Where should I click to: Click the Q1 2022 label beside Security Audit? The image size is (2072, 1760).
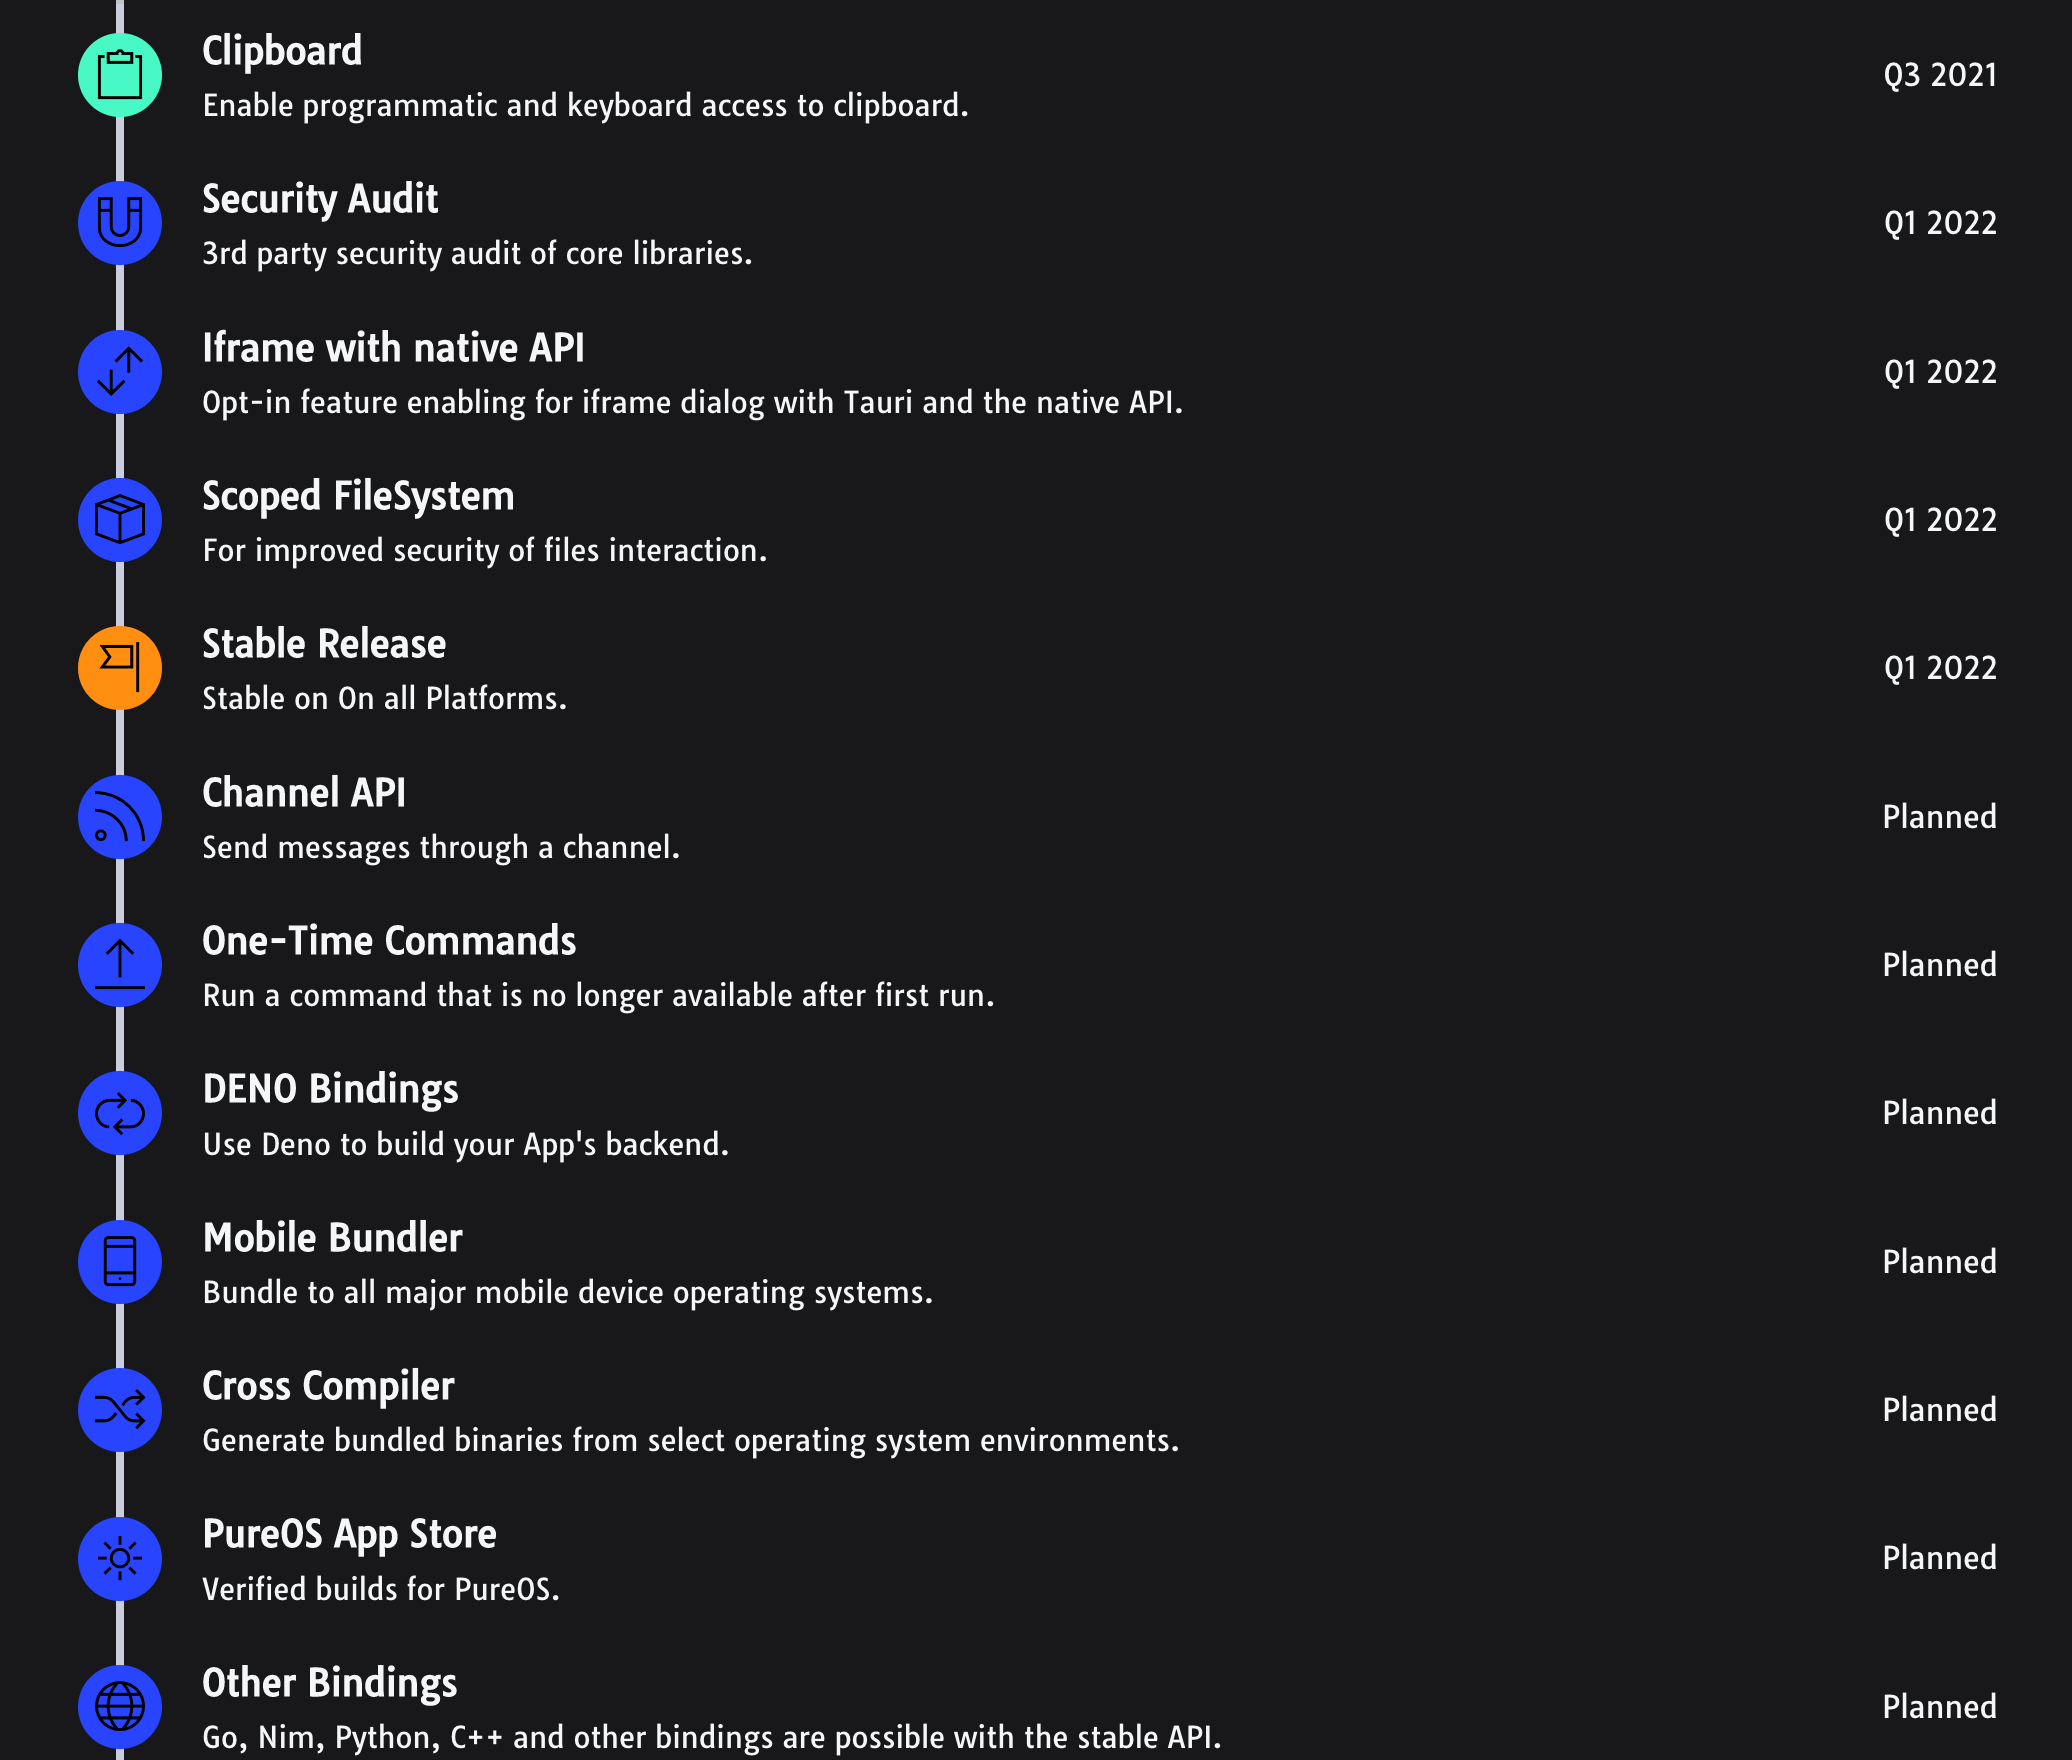tap(1938, 222)
